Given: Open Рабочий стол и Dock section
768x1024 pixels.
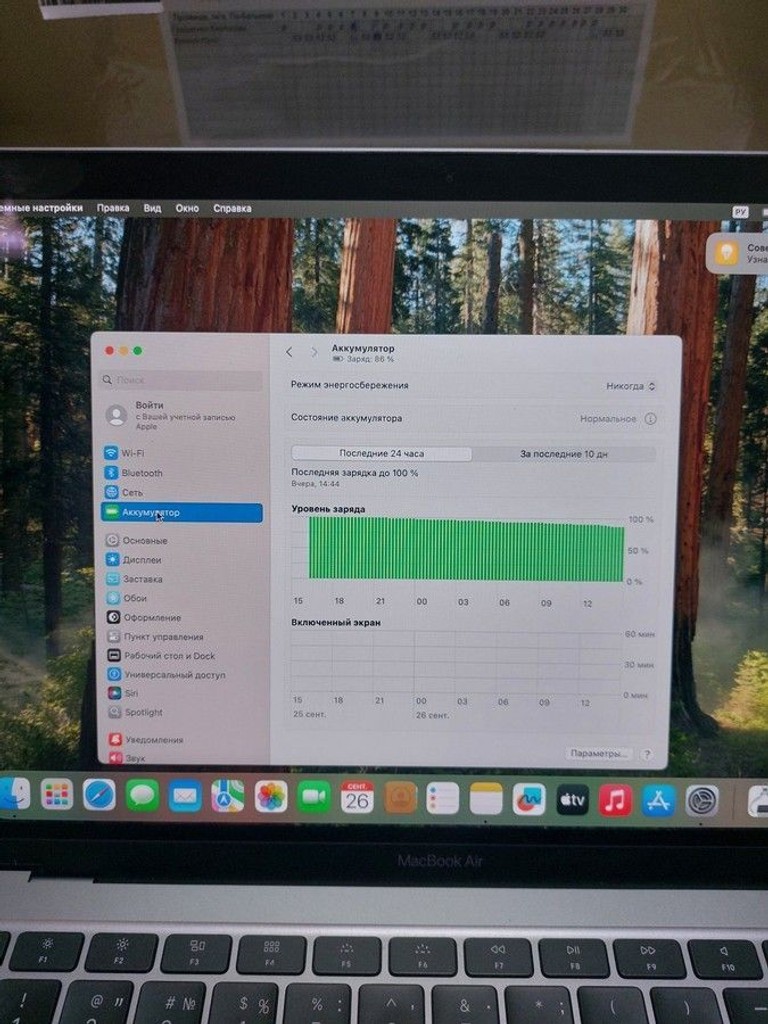Looking at the screenshot, I should (x=161, y=656).
